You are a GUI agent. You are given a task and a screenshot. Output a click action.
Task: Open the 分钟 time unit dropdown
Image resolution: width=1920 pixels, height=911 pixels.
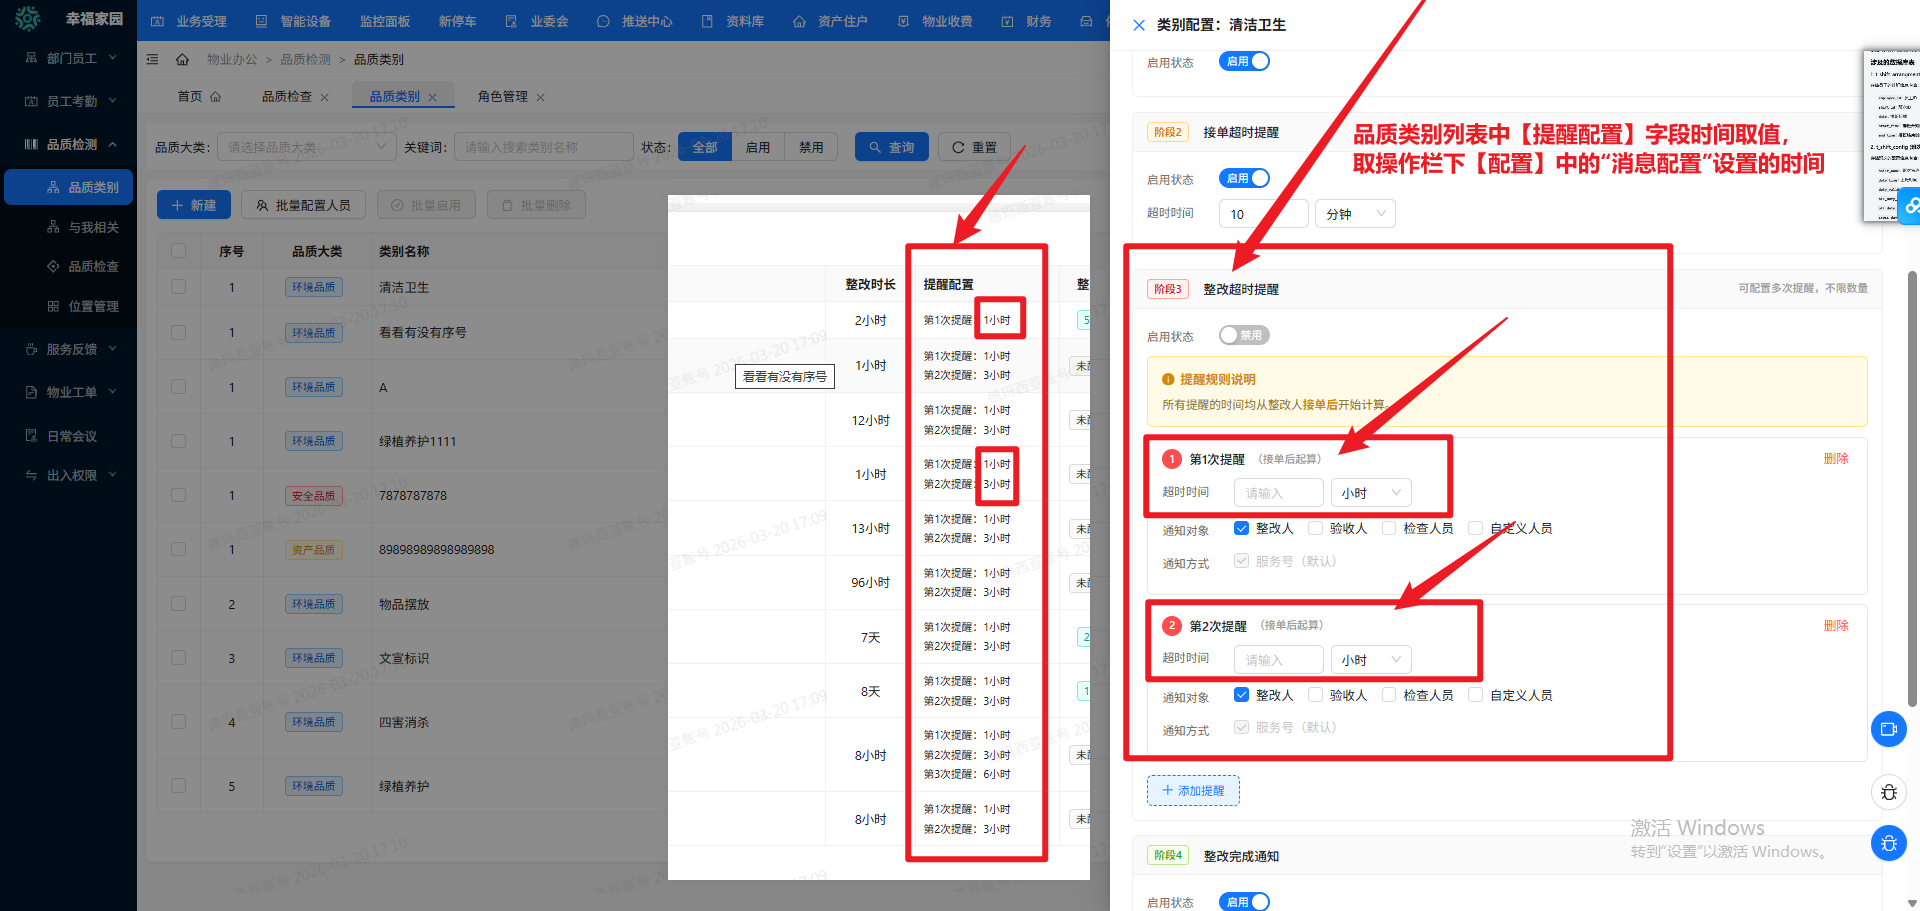pyautogui.click(x=1355, y=214)
